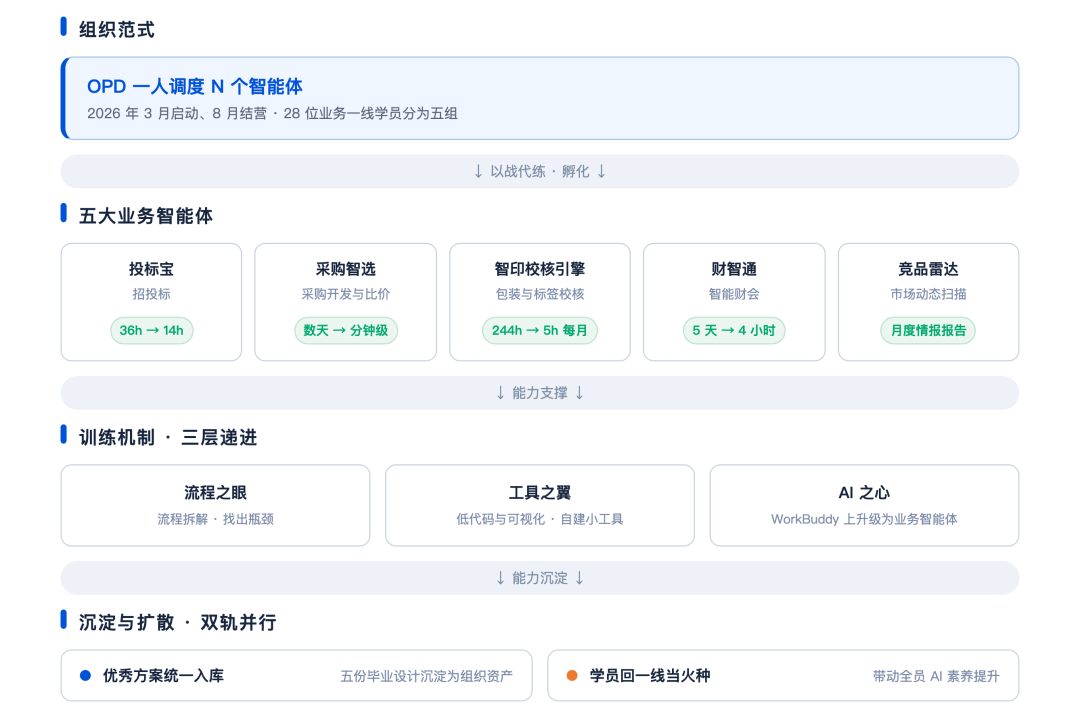Image resolution: width=1080 pixels, height=720 pixels.
Task: Click the 带动全员 AI 素养提升 text
Action: (x=935, y=676)
